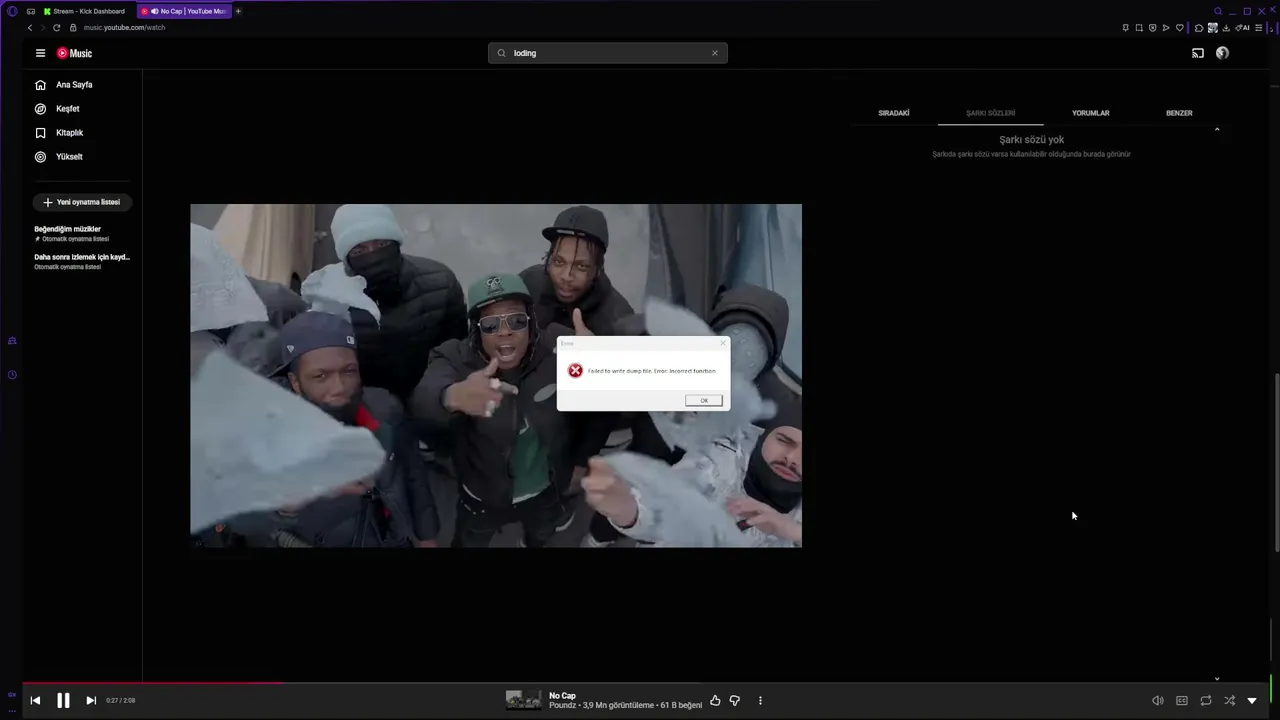Open the easy setup menu icon

click(x=1258, y=28)
